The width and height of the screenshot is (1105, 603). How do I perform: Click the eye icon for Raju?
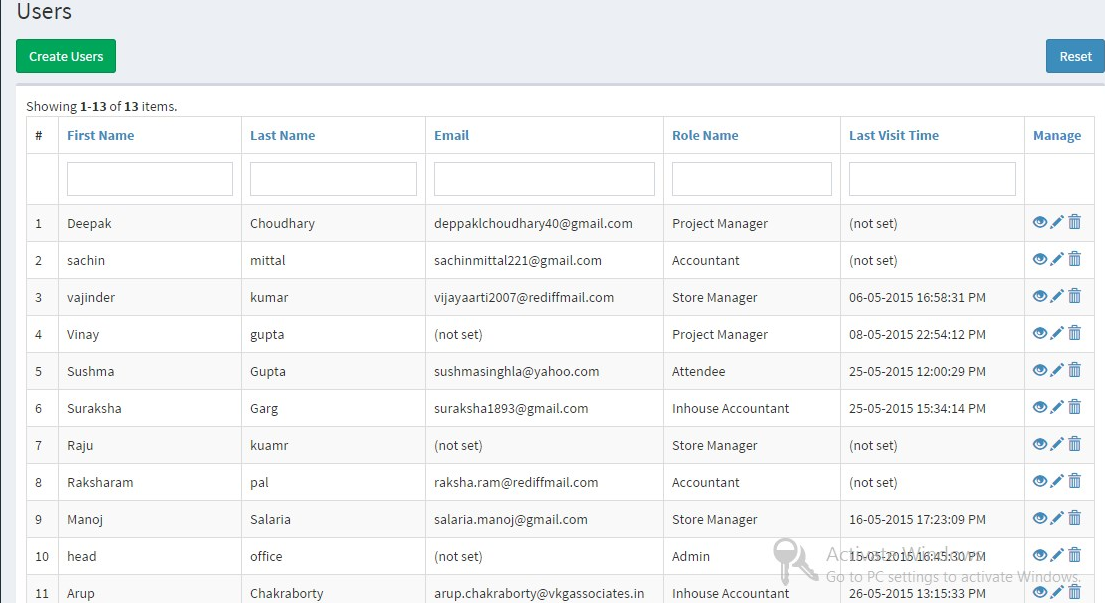[1039, 444]
